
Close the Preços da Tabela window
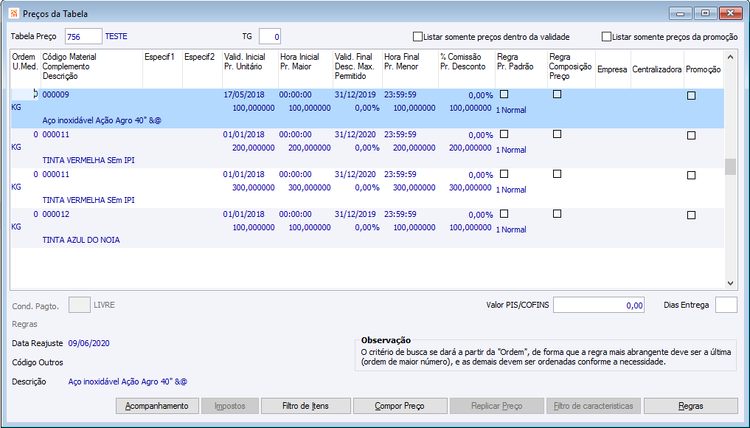click(x=730, y=13)
